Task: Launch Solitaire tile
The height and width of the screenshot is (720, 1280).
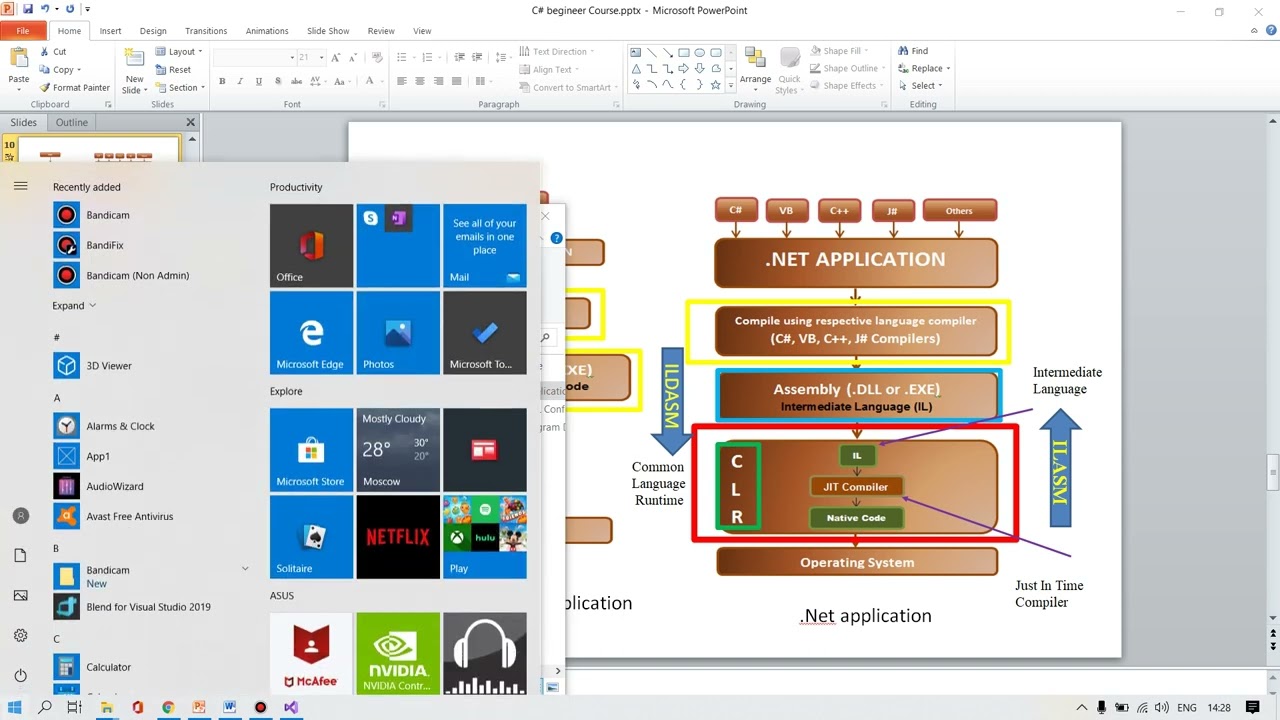Action: point(311,537)
